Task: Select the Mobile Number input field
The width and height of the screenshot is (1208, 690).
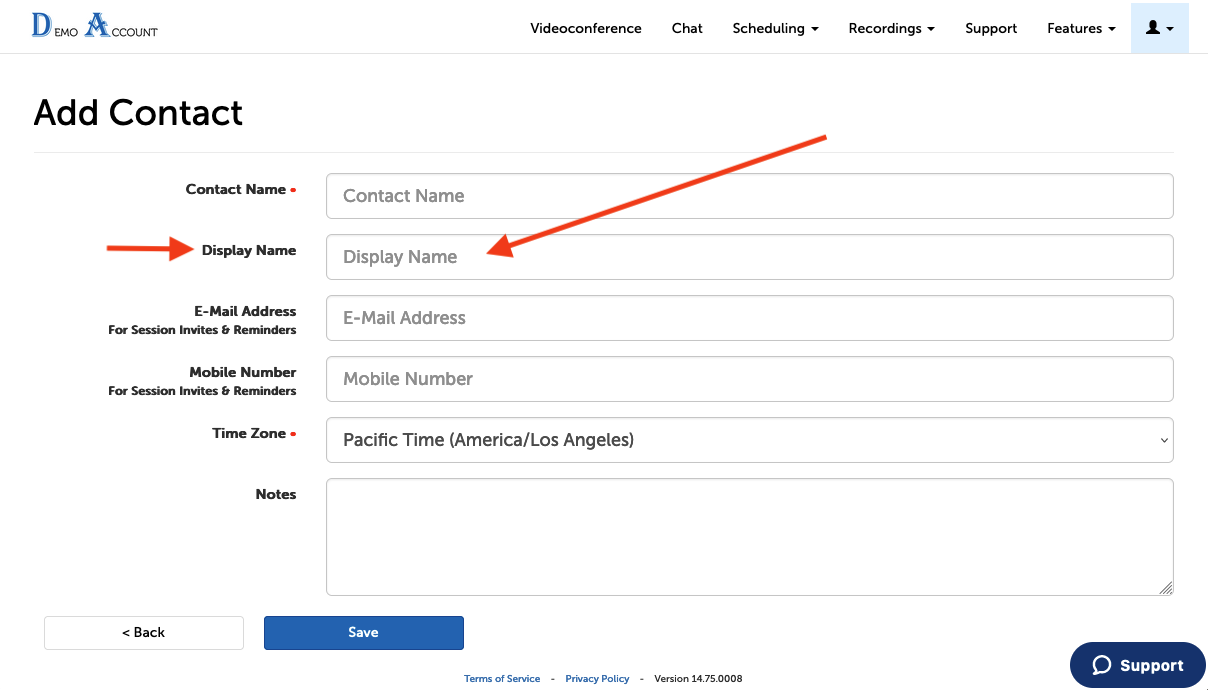Action: point(749,379)
